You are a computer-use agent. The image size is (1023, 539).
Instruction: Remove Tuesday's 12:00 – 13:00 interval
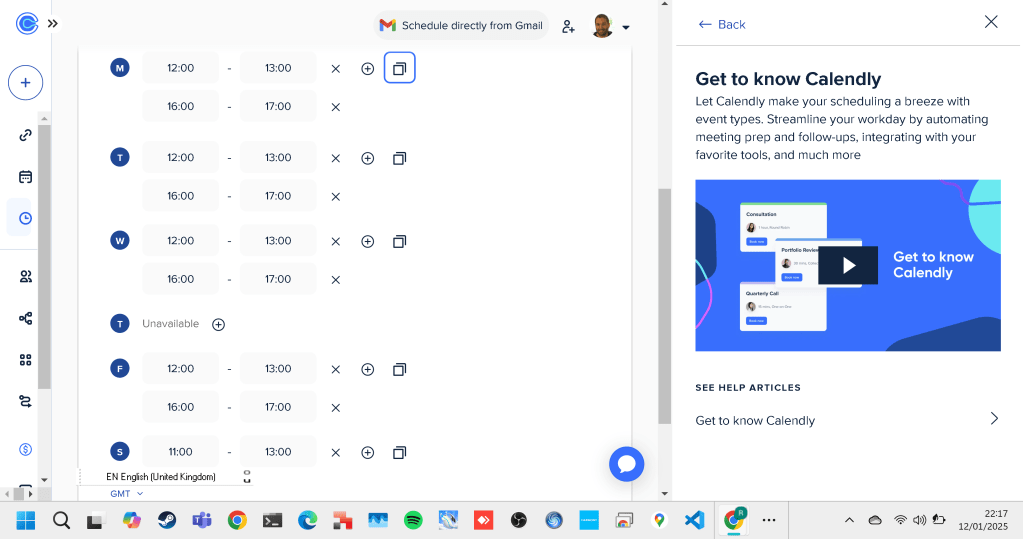coord(335,158)
